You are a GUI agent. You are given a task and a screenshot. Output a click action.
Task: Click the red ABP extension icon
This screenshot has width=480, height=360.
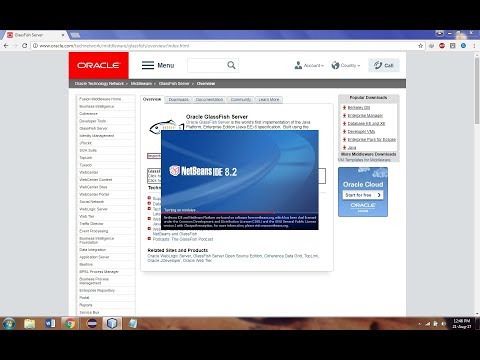pos(442,46)
